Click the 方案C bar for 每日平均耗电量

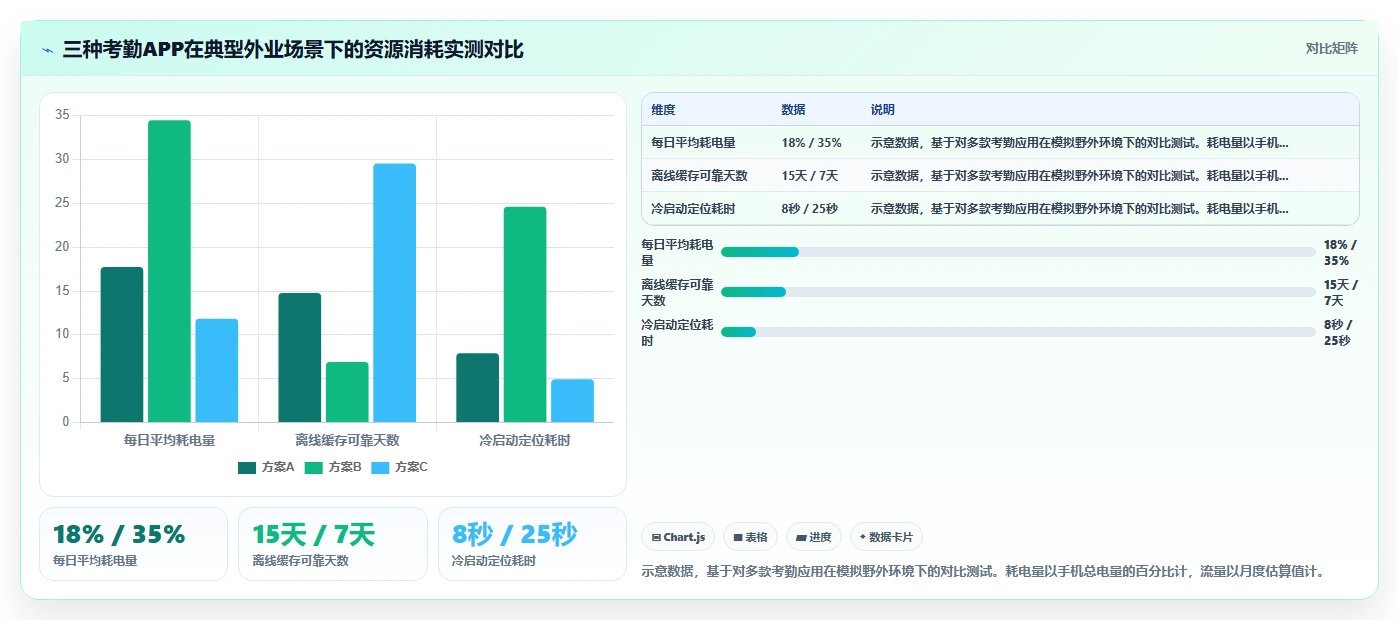217,370
